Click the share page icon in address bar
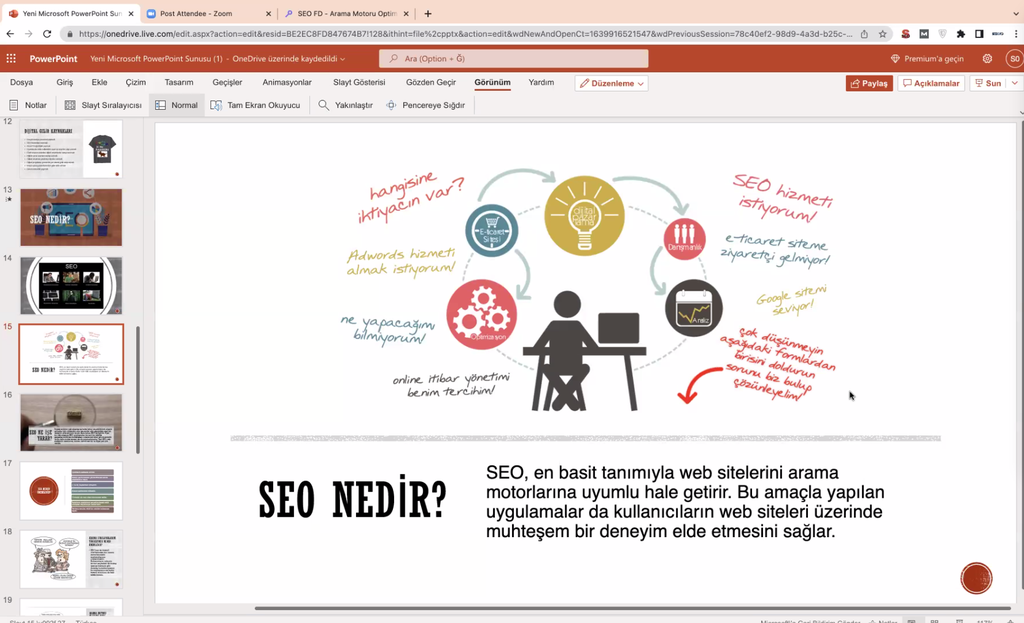The width and height of the screenshot is (1024, 623). [x=864, y=34]
